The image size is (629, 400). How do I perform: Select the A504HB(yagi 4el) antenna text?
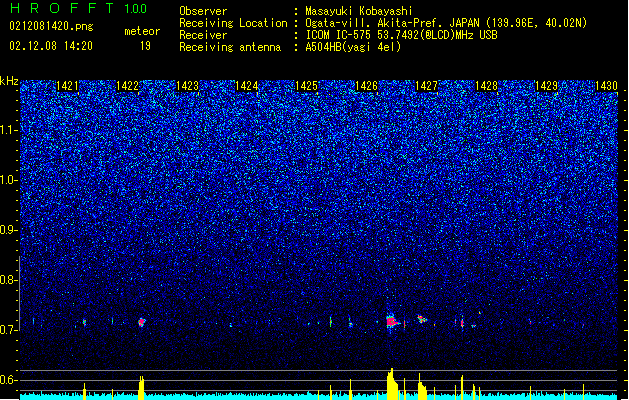pyautogui.click(x=353, y=47)
